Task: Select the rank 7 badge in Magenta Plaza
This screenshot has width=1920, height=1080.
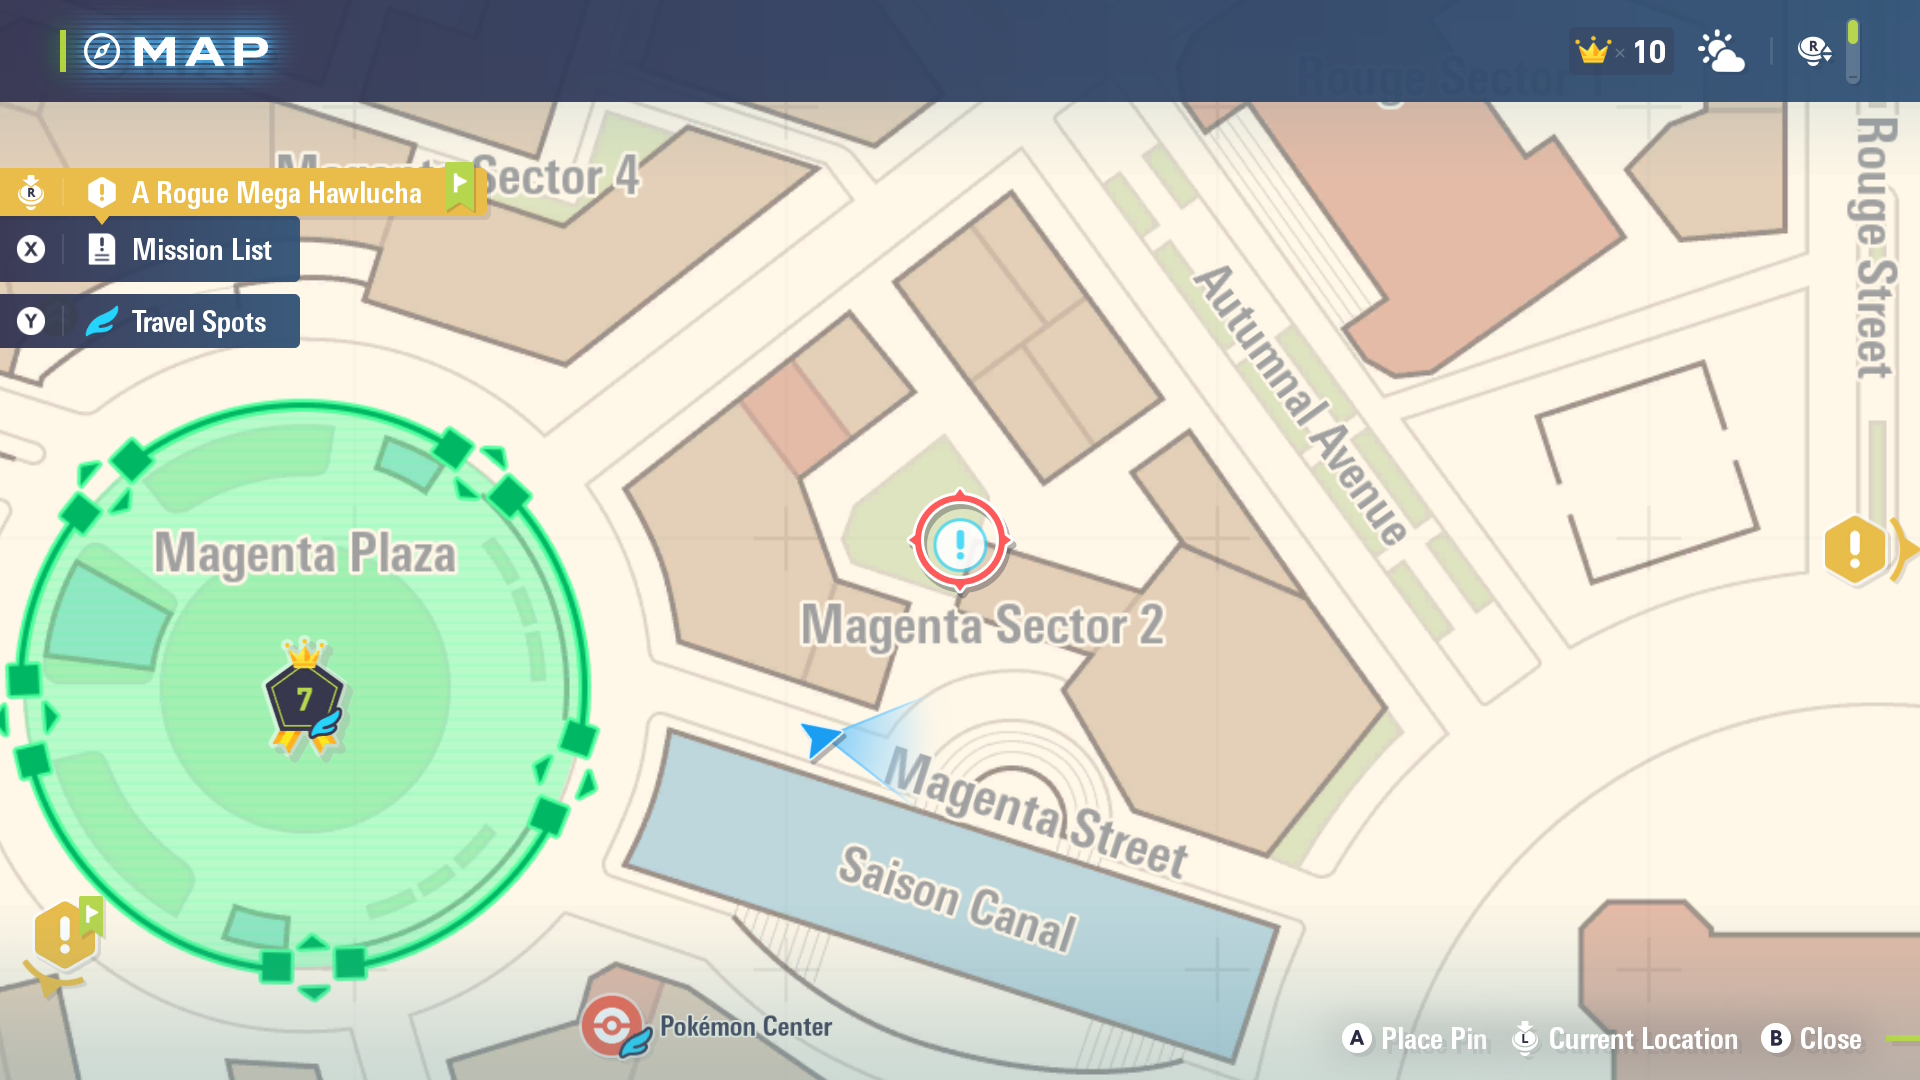Action: 304,697
